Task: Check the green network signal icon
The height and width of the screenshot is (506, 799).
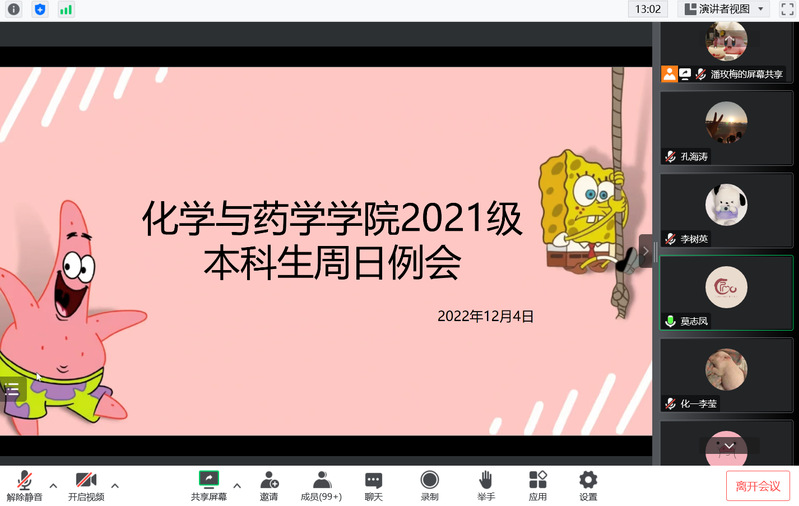Action: 66,9
